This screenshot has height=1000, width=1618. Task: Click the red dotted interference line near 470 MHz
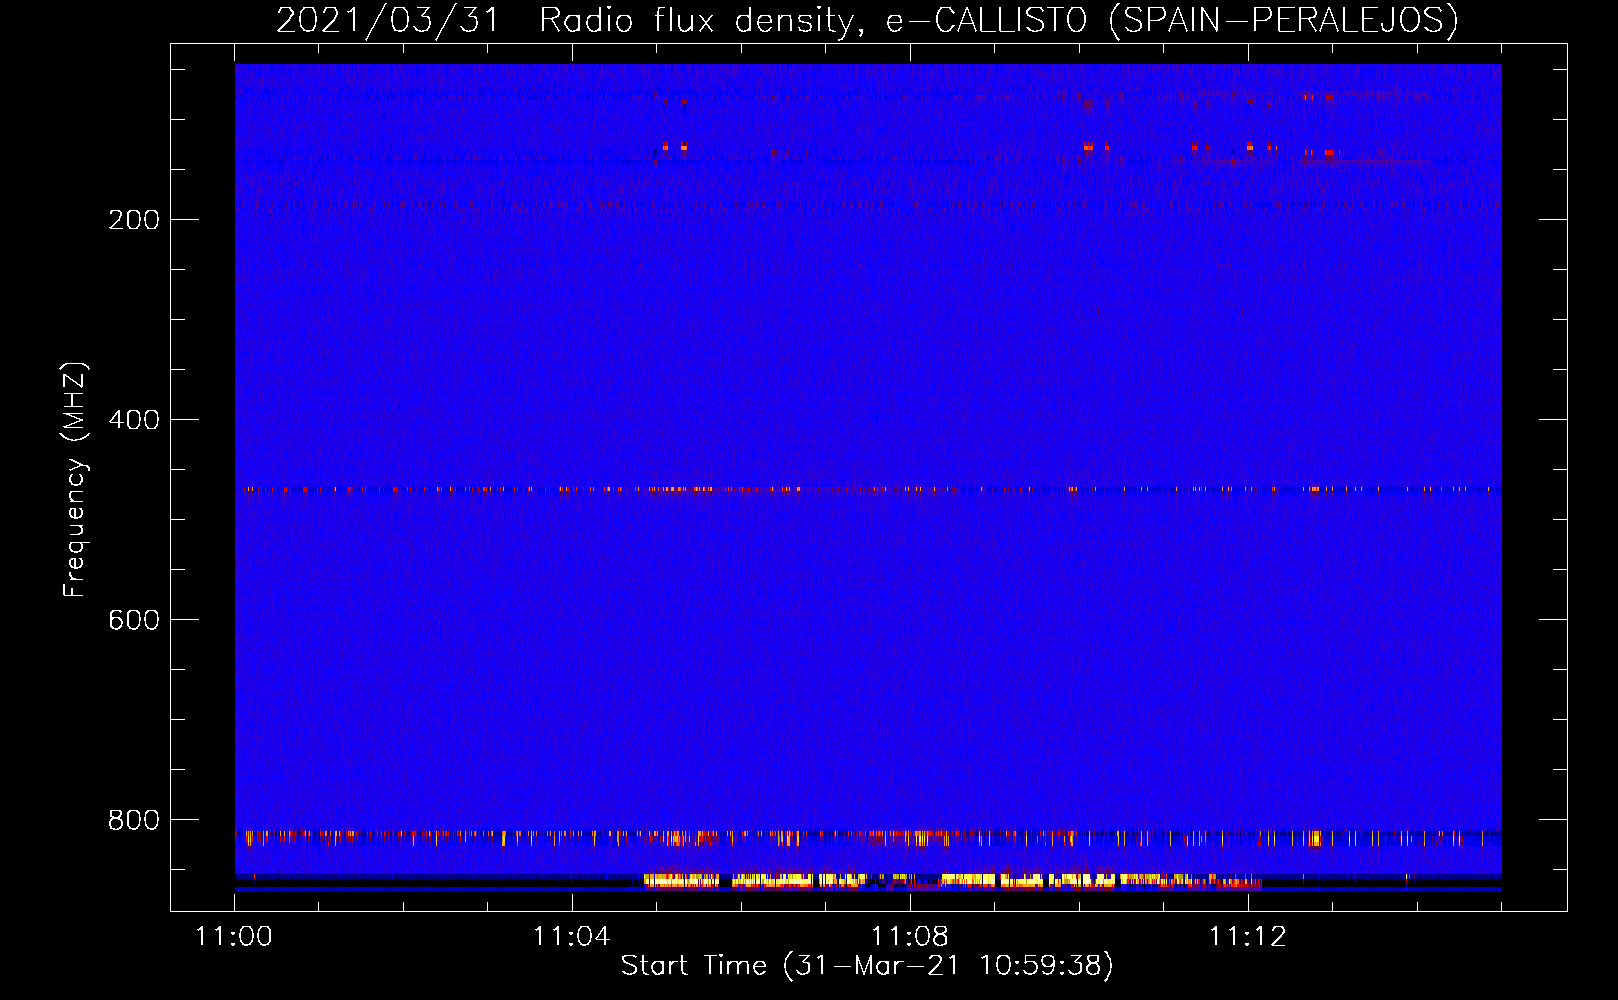868,490
